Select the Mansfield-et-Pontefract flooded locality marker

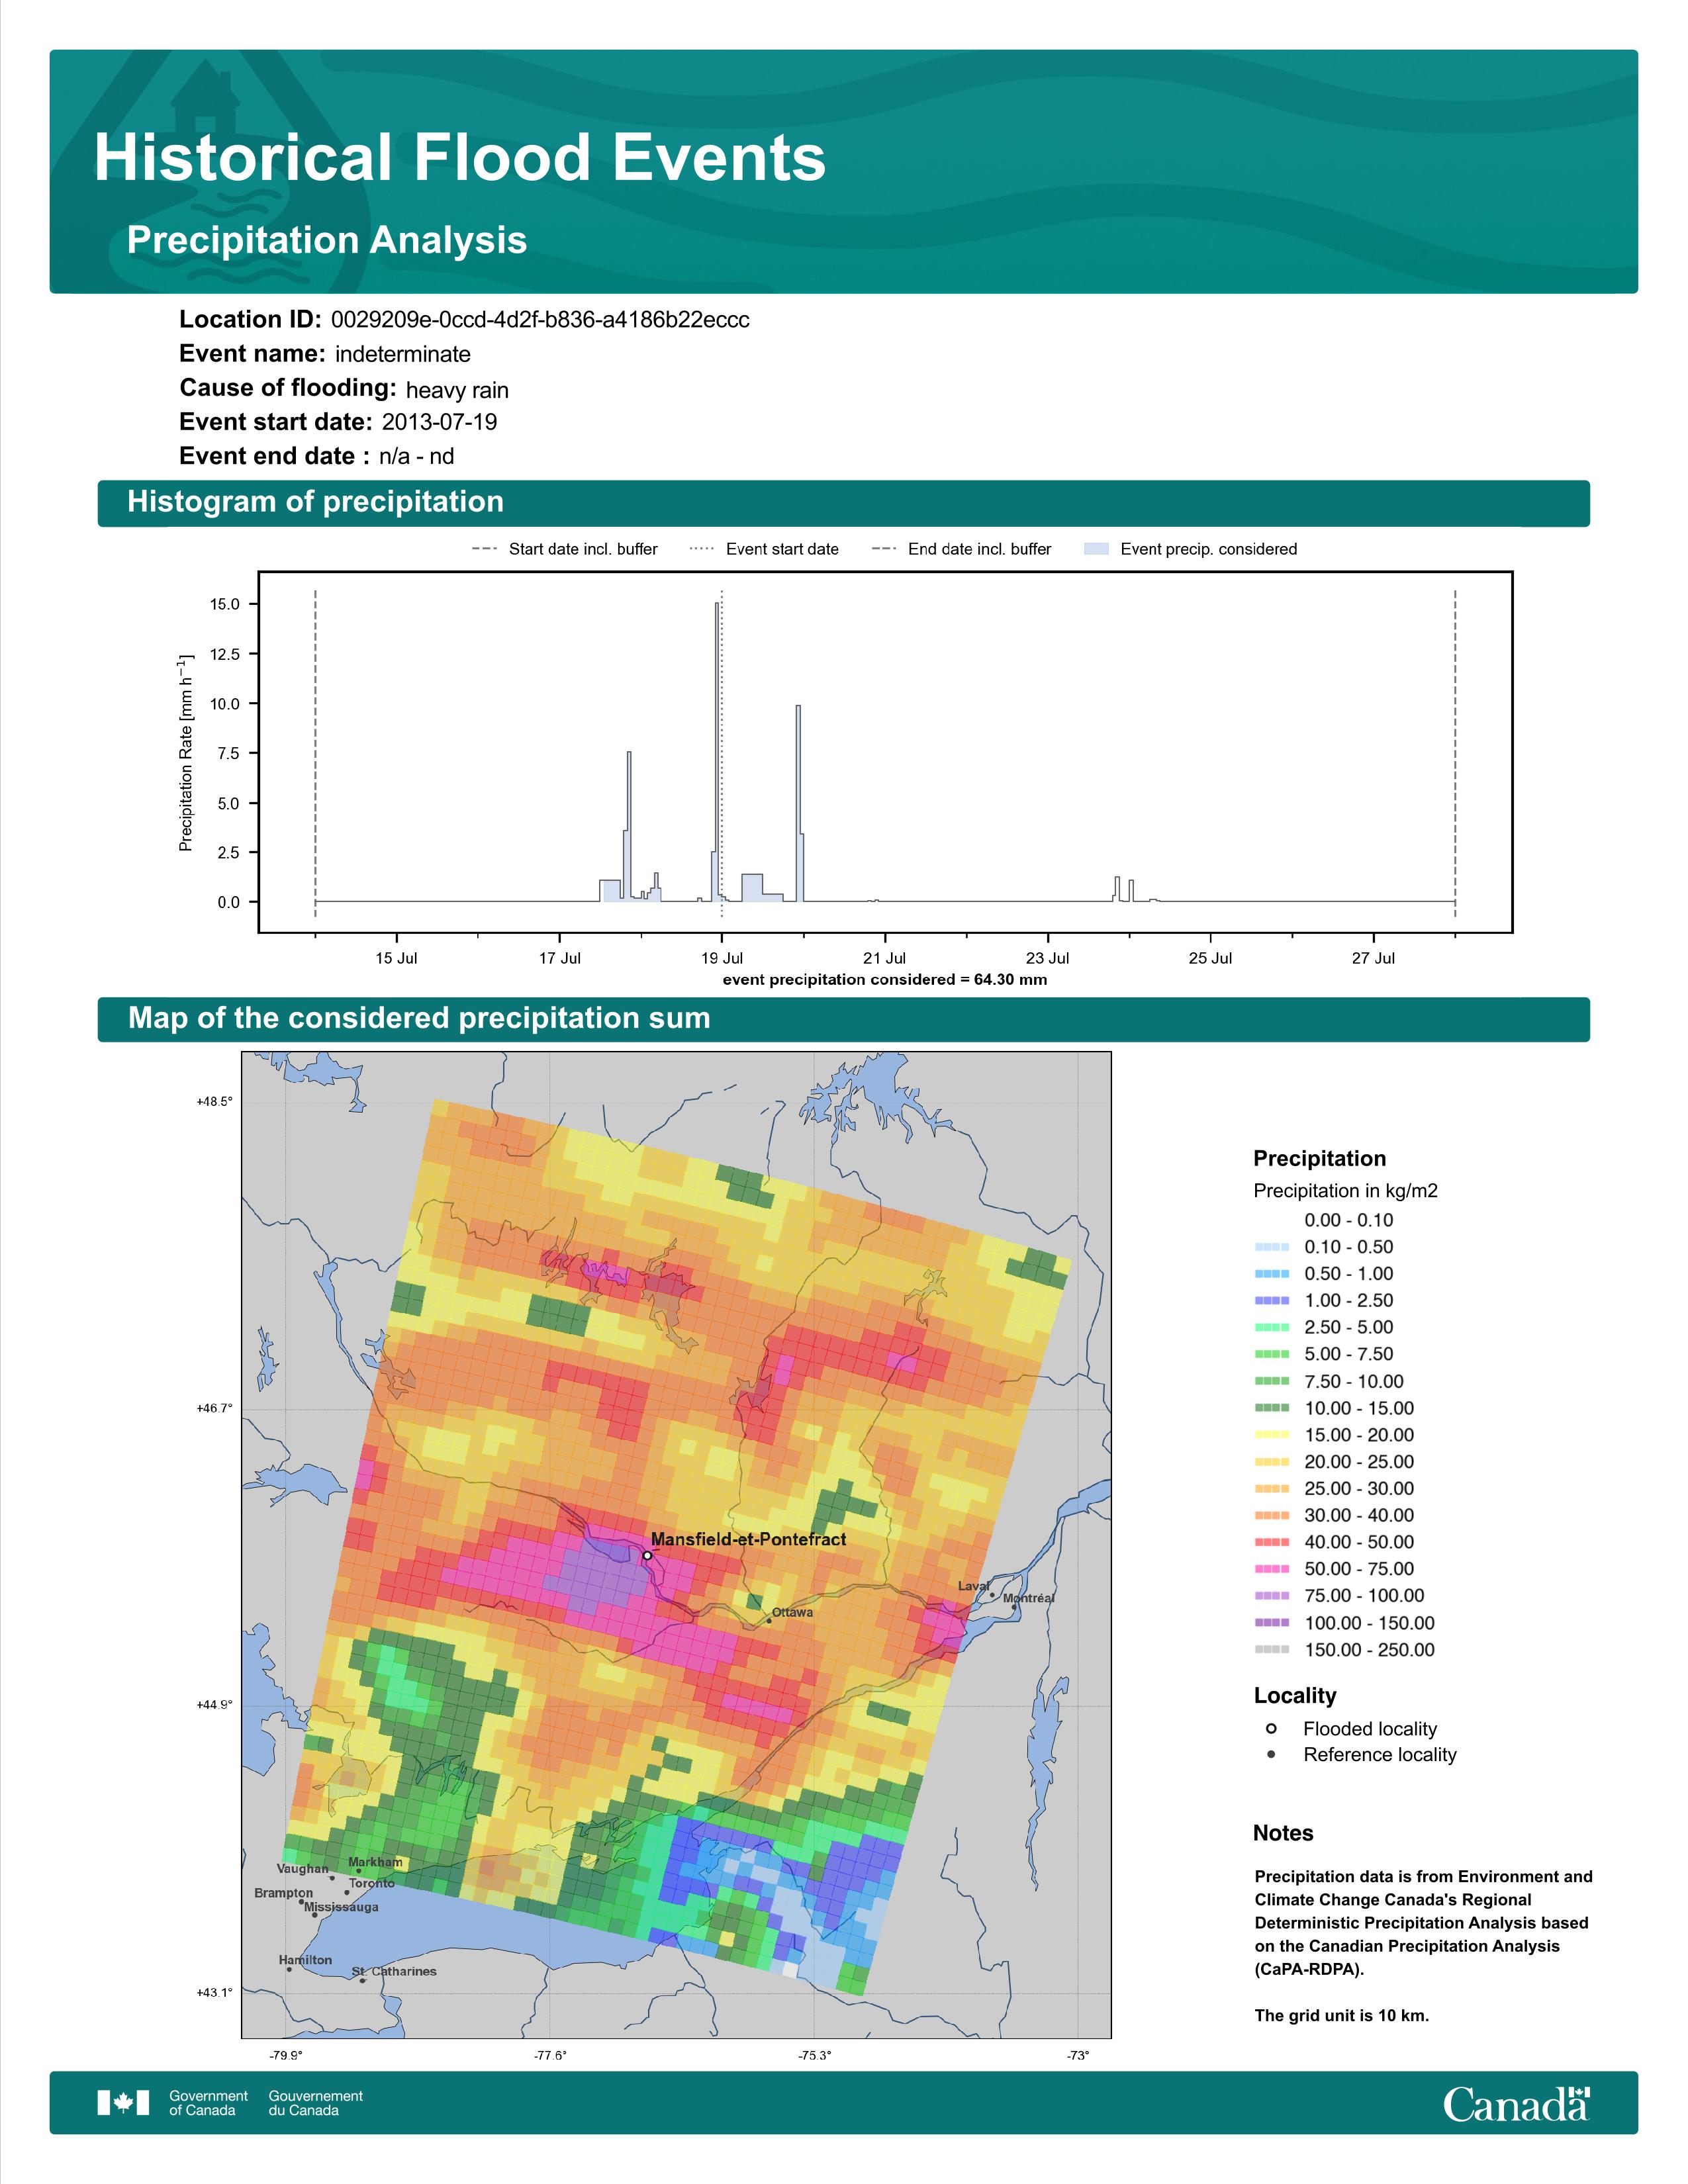[x=647, y=1555]
